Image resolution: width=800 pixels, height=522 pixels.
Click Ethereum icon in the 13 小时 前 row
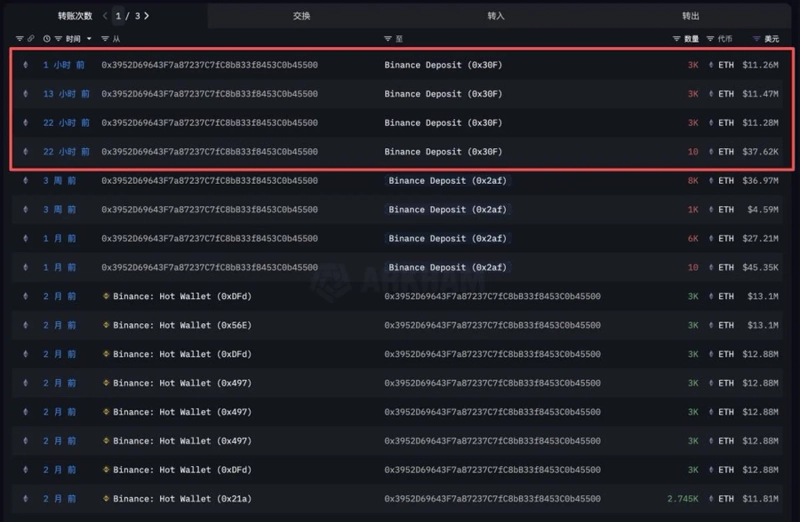(x=26, y=94)
